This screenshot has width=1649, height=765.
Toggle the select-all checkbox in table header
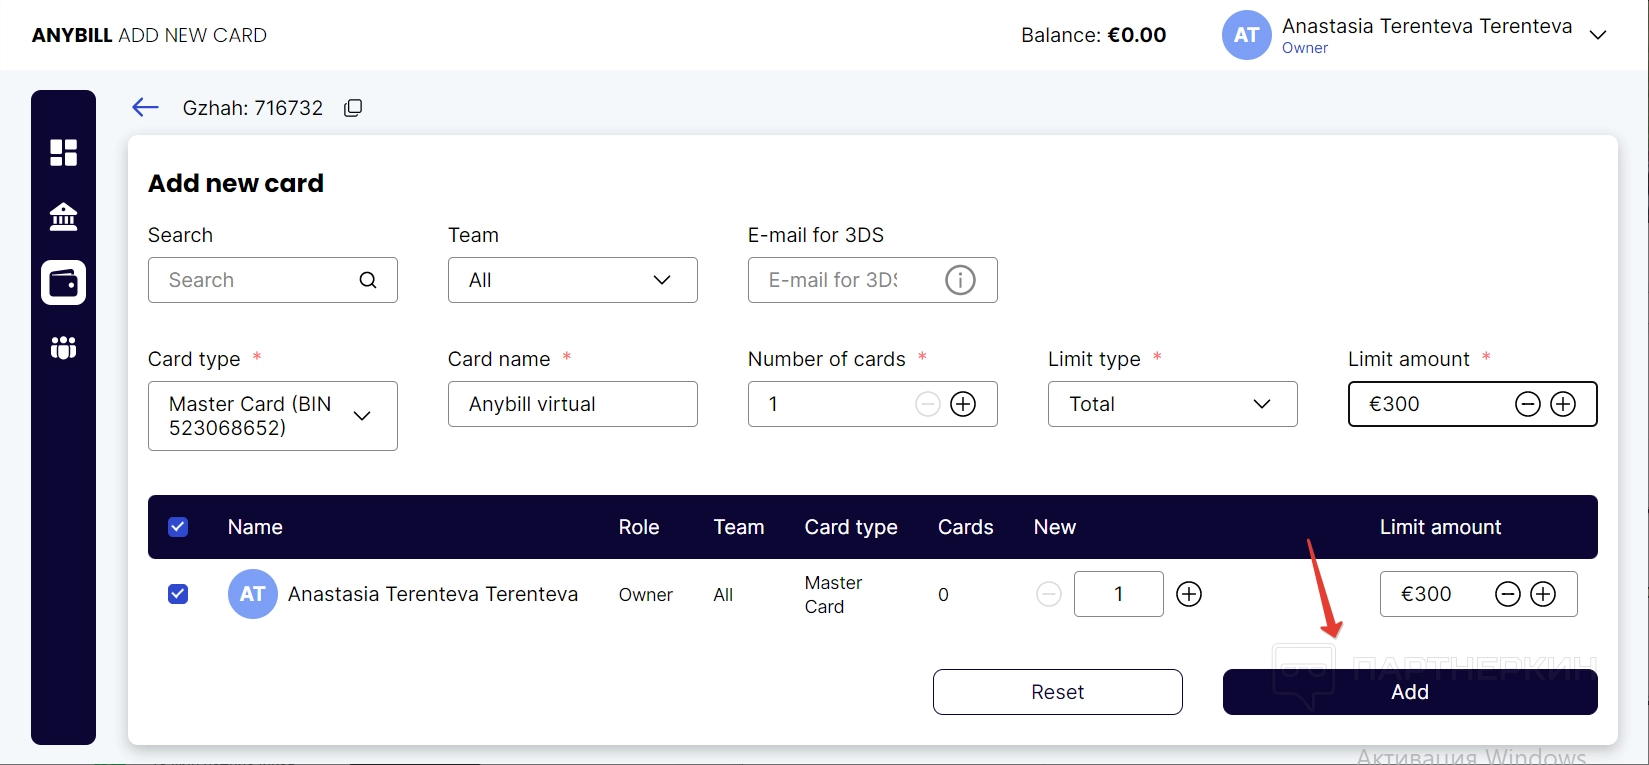[x=178, y=527]
